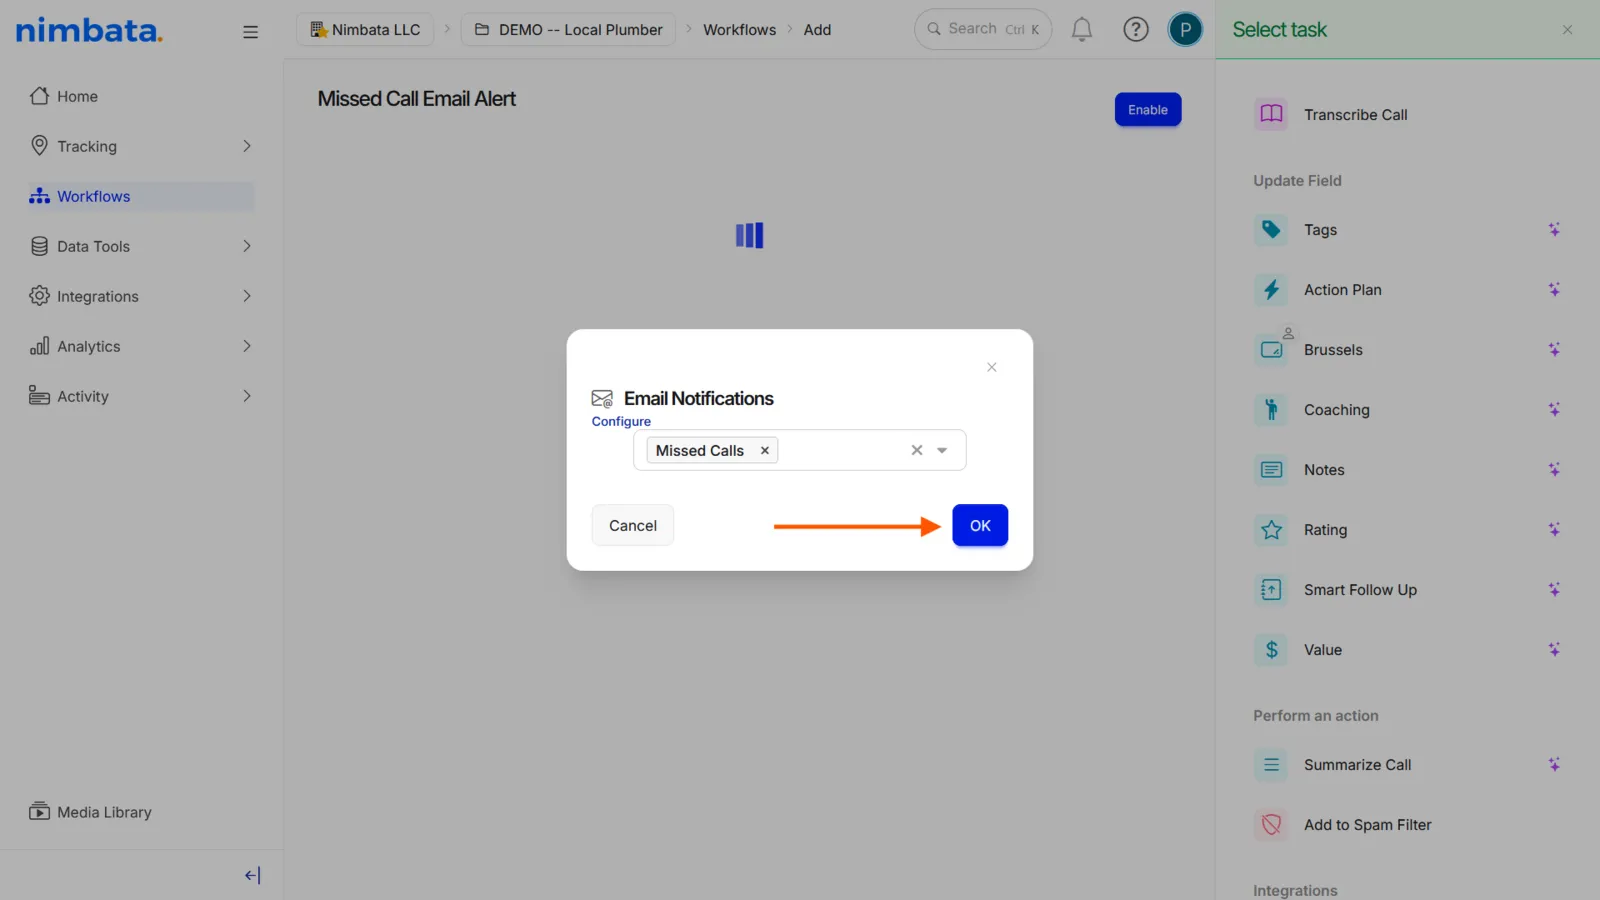This screenshot has width=1600, height=900.
Task: Click the AI sparkle icon beside Notes
Action: pyautogui.click(x=1554, y=469)
